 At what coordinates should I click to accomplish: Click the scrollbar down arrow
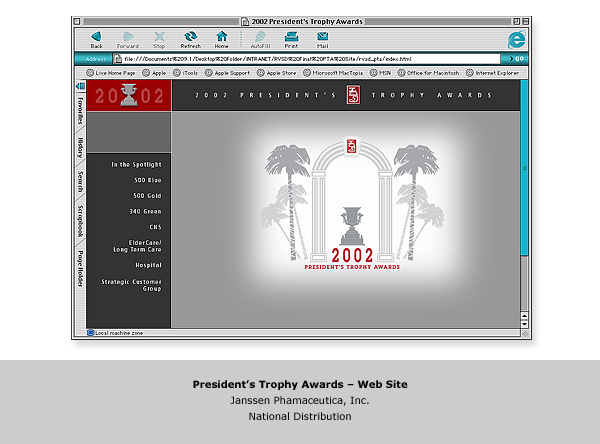(524, 324)
